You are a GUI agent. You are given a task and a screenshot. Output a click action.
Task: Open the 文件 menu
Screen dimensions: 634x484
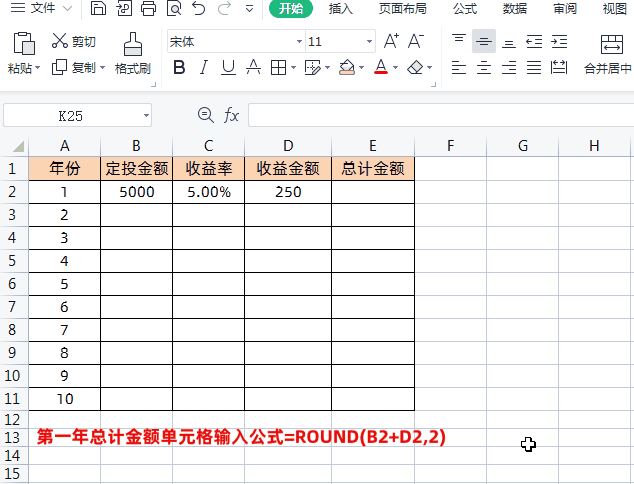(41, 8)
